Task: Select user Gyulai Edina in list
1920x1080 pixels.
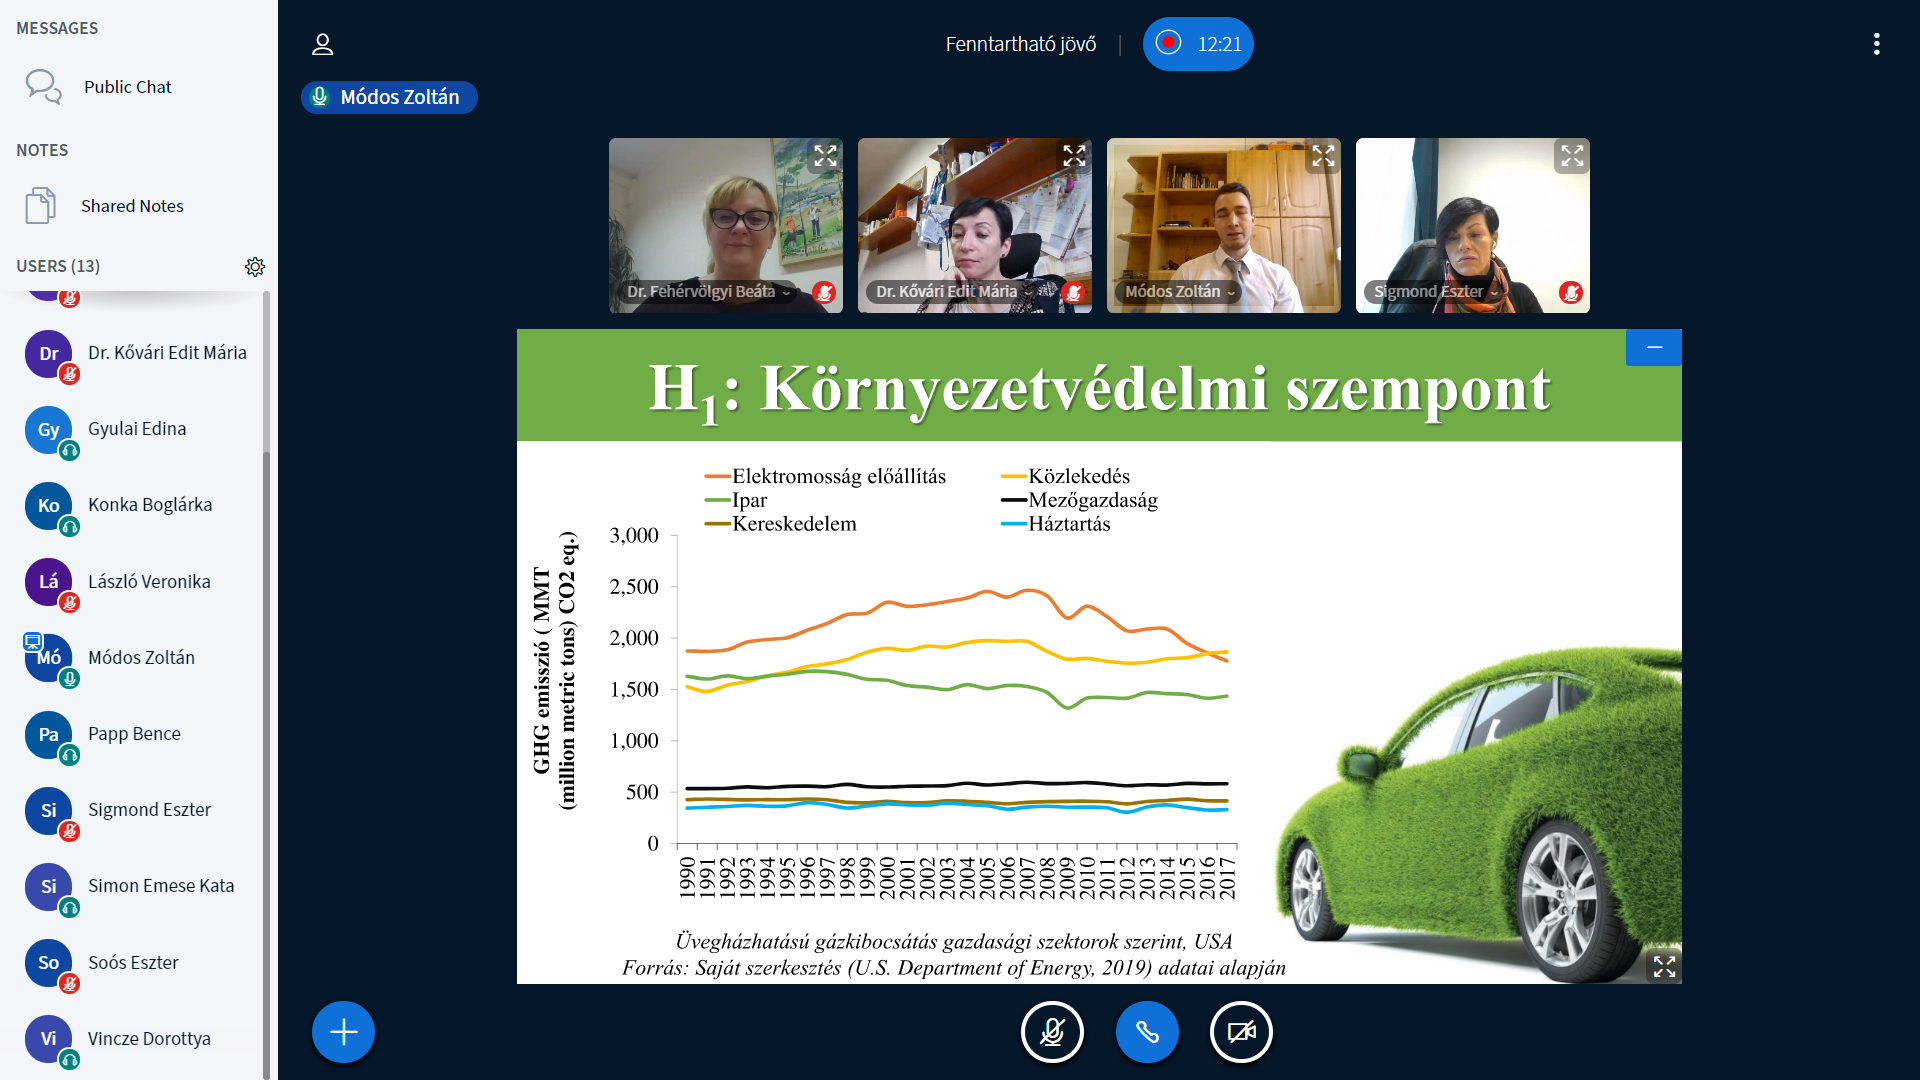Action: [137, 429]
